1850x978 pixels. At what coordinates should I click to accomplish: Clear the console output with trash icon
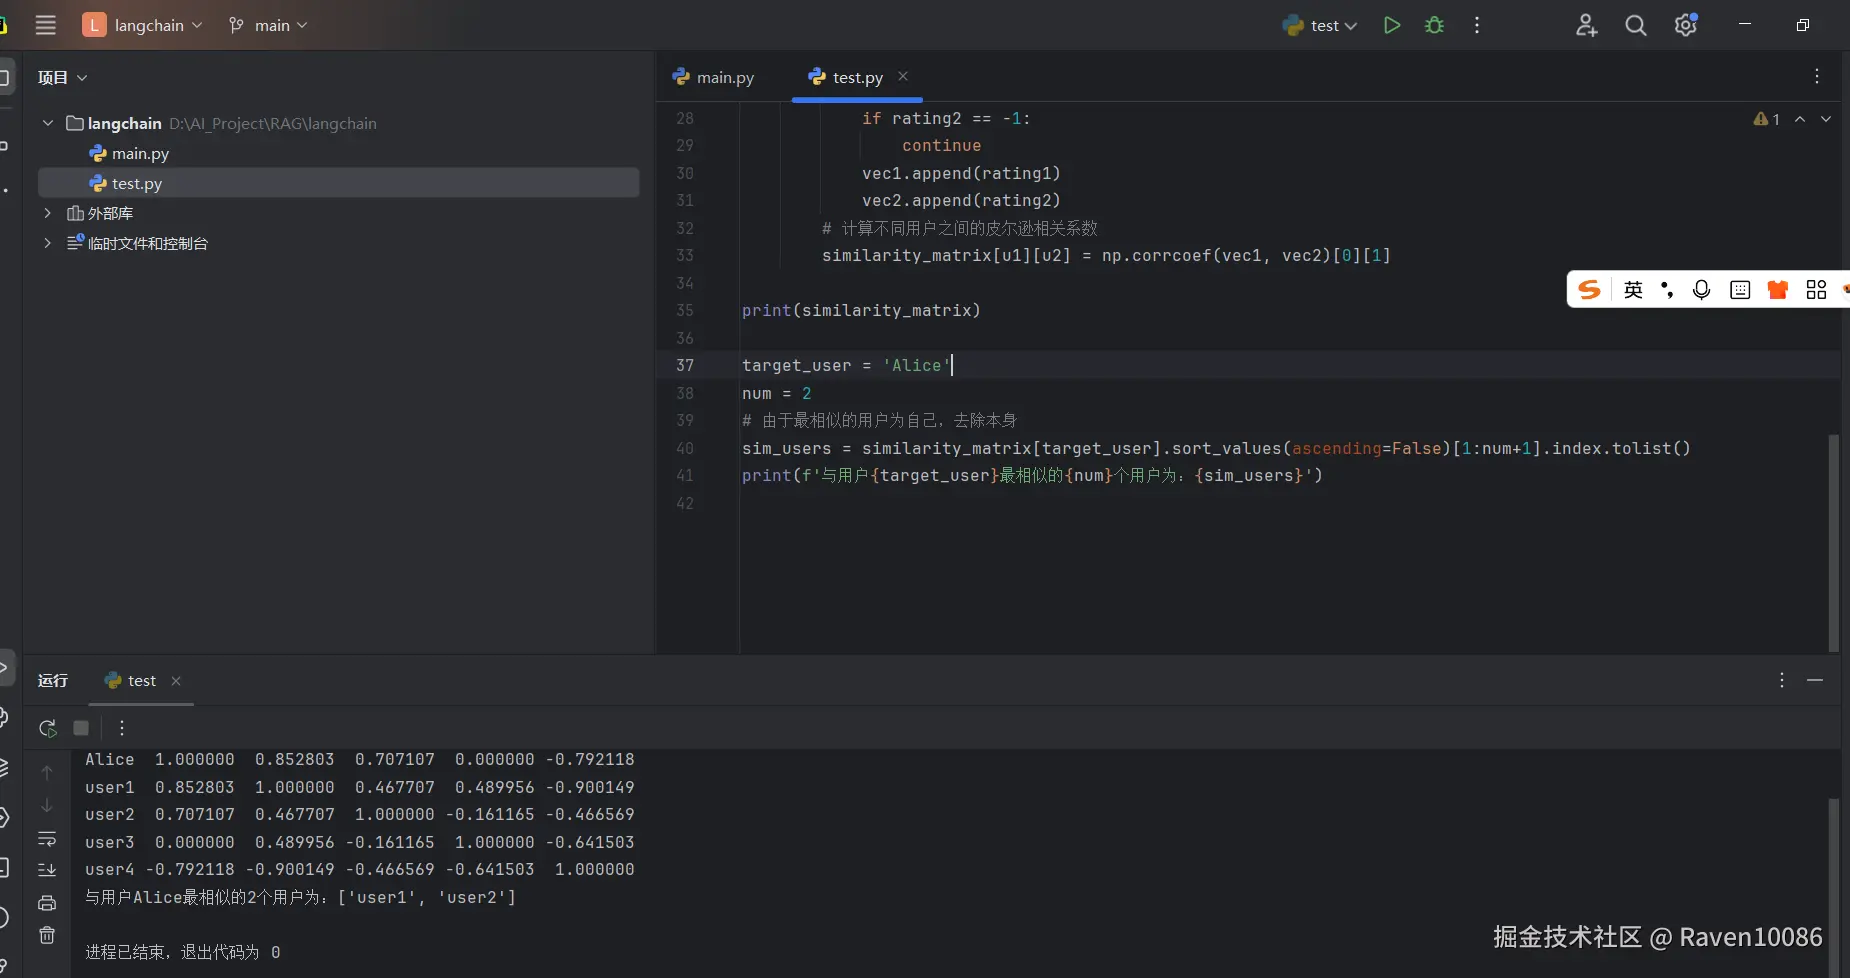click(47, 935)
